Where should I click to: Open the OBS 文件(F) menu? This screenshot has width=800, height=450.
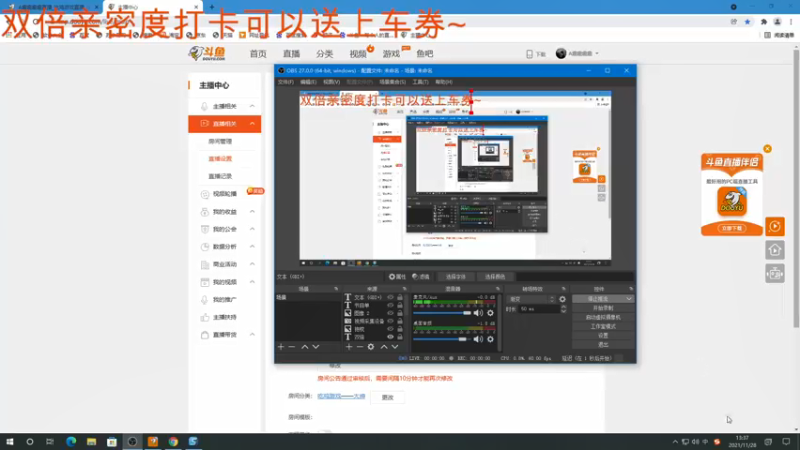286,82
